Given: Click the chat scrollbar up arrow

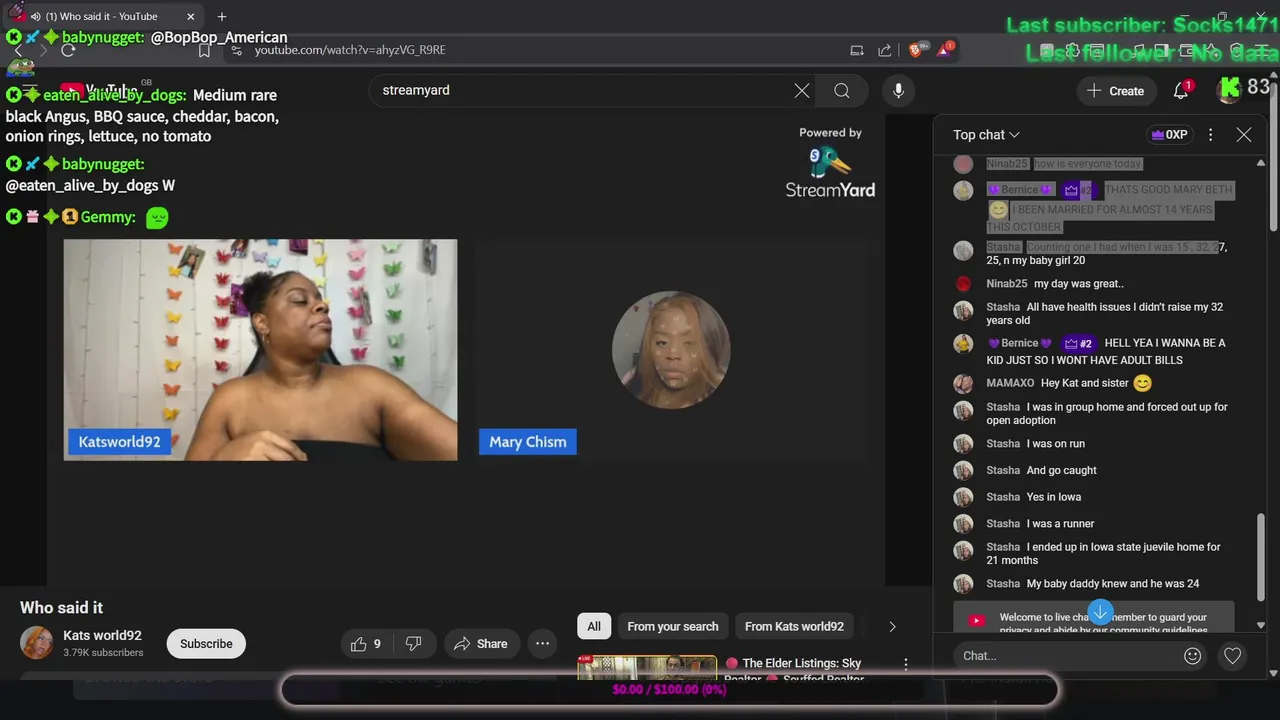Looking at the screenshot, I should click(x=1261, y=163).
